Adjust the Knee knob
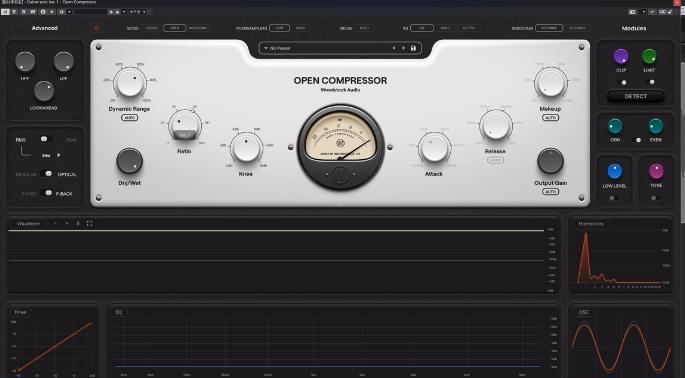Image resolution: width=685 pixels, height=378 pixels. pos(246,148)
